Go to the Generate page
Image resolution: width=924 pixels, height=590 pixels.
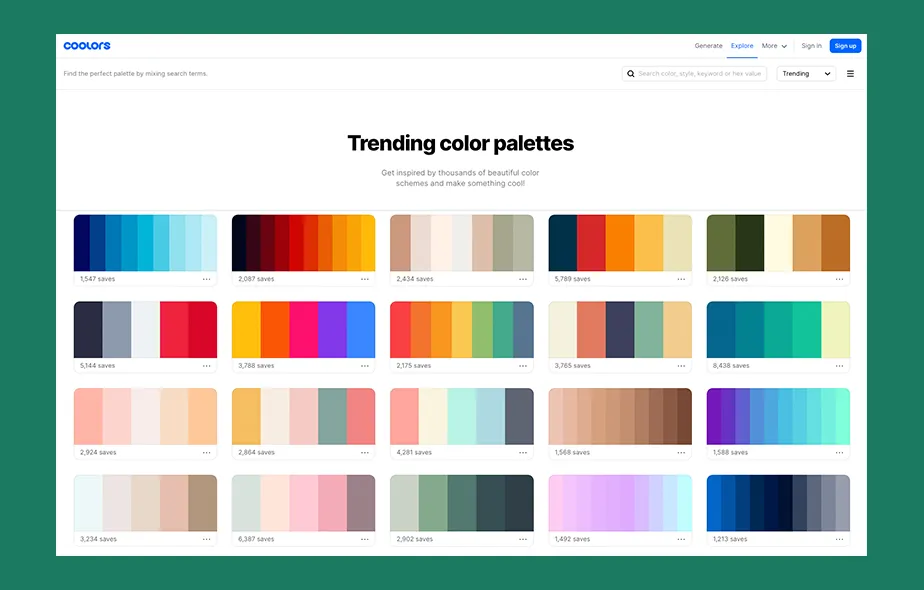point(708,46)
